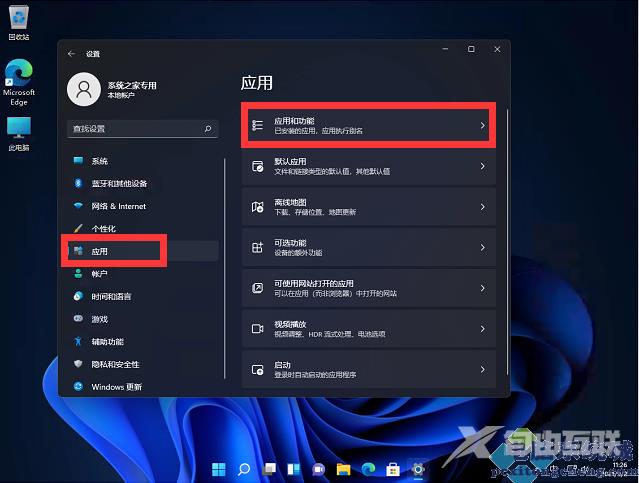The width and height of the screenshot is (639, 483).
Task: Select the paintbrush icon for 个性化
Action: coord(78,228)
